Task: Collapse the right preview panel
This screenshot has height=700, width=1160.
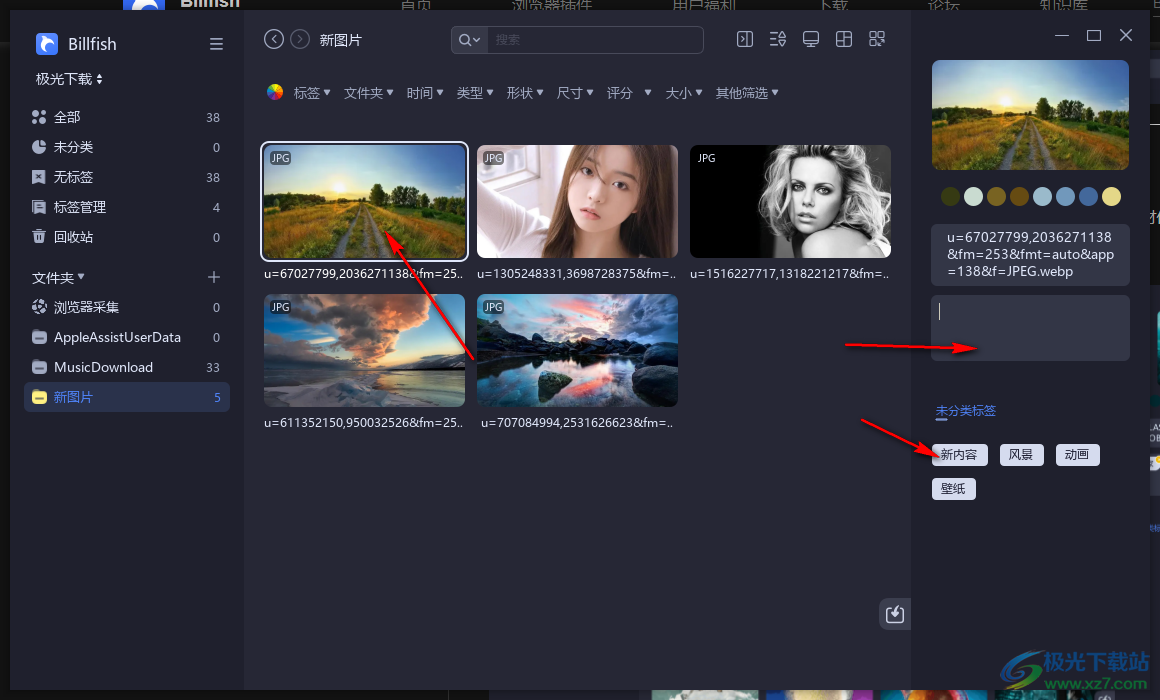Action: tap(744, 38)
